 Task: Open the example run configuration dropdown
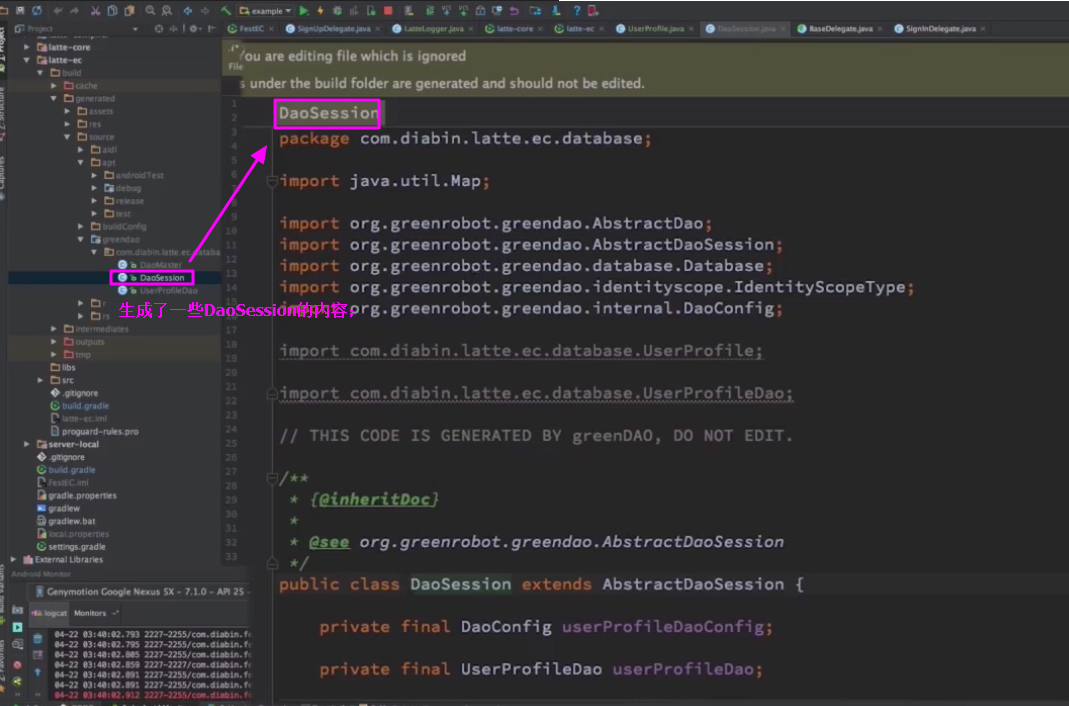pos(266,11)
